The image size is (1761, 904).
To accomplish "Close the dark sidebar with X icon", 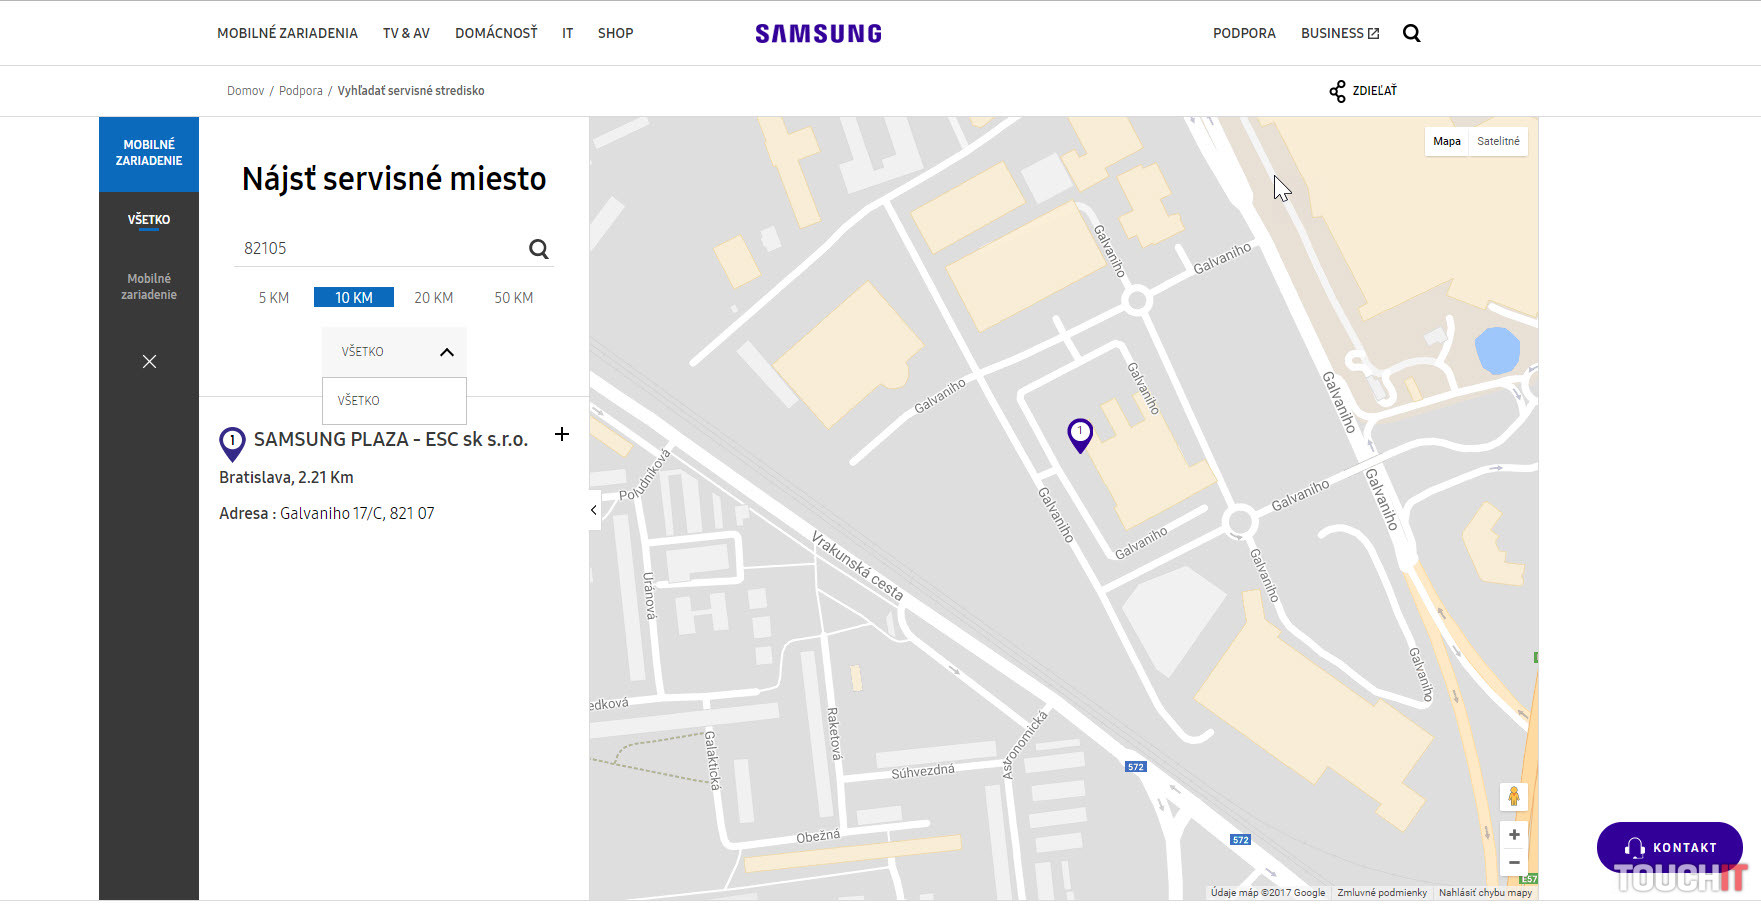I will (x=149, y=361).
